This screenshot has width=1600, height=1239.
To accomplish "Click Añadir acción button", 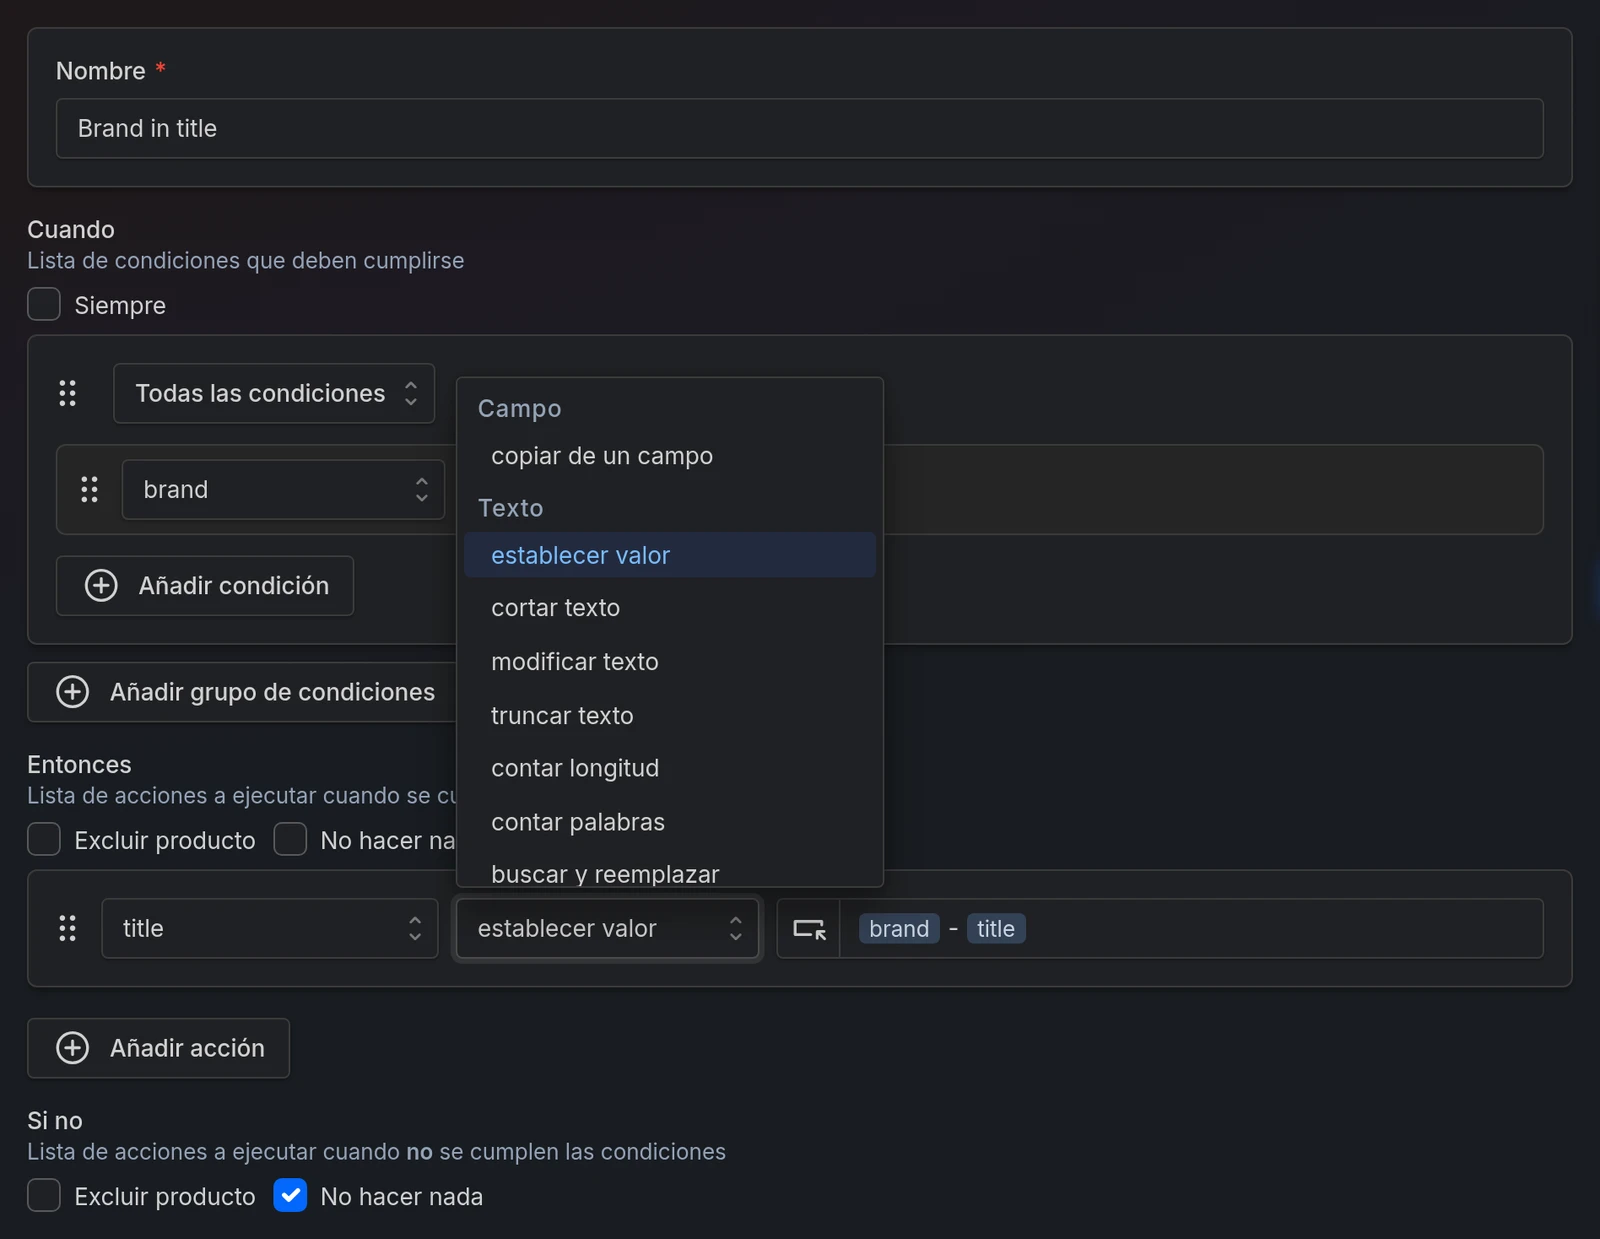I will [x=159, y=1048].
